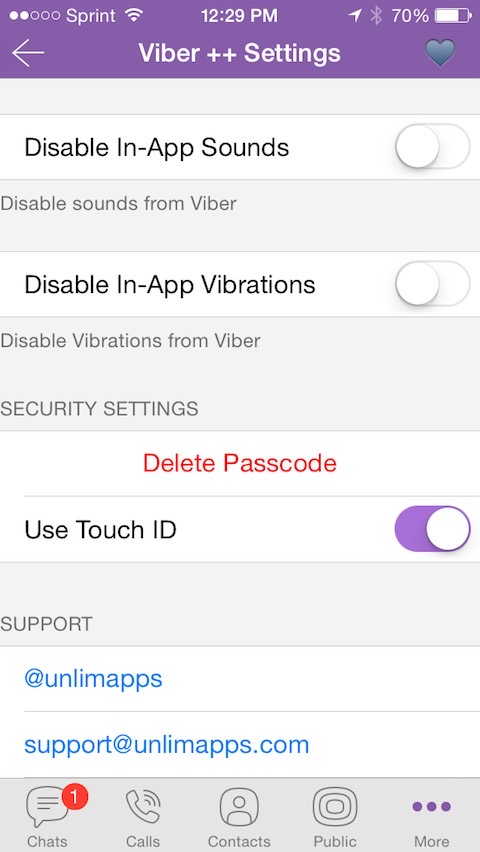Tap Delete Passcode

(240, 463)
